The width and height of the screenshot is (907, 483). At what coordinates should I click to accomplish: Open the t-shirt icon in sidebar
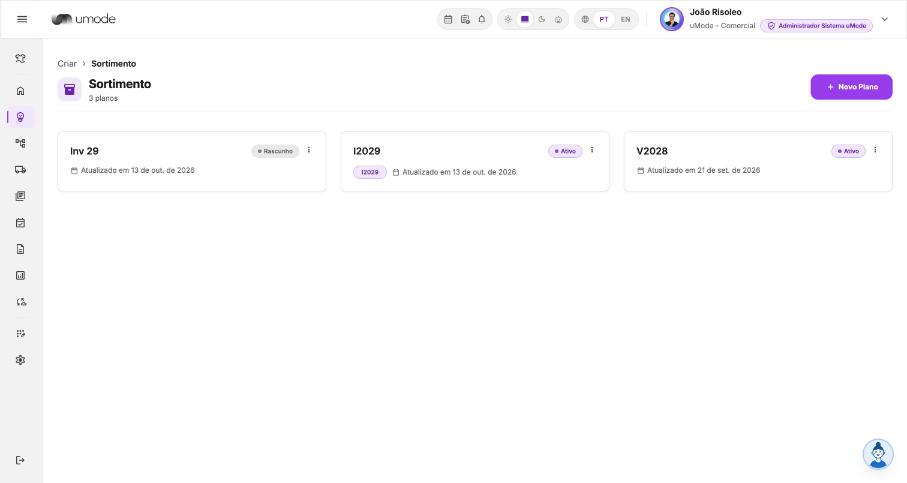pyautogui.click(x=20, y=58)
